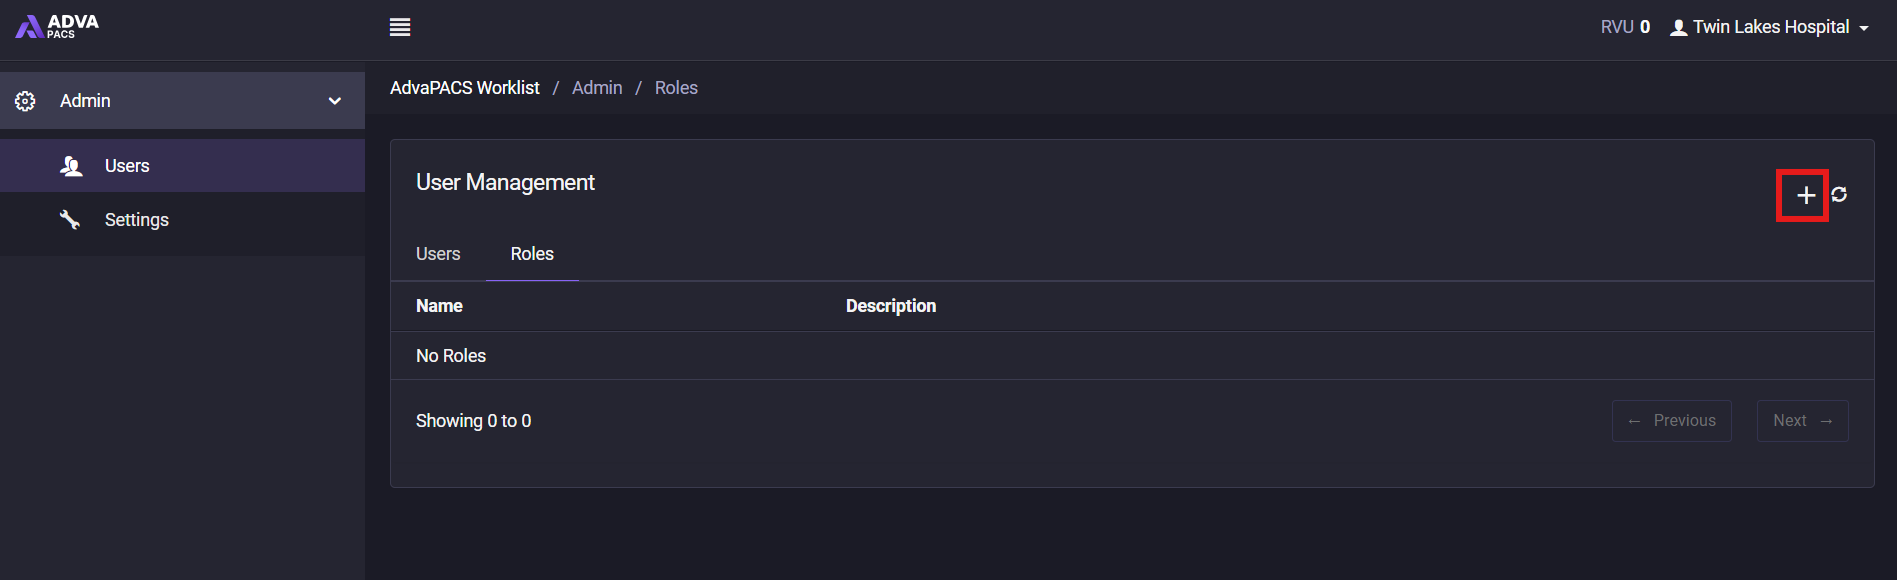1897x580 pixels.
Task: Click the Users person icon in sidebar
Action: (71, 166)
